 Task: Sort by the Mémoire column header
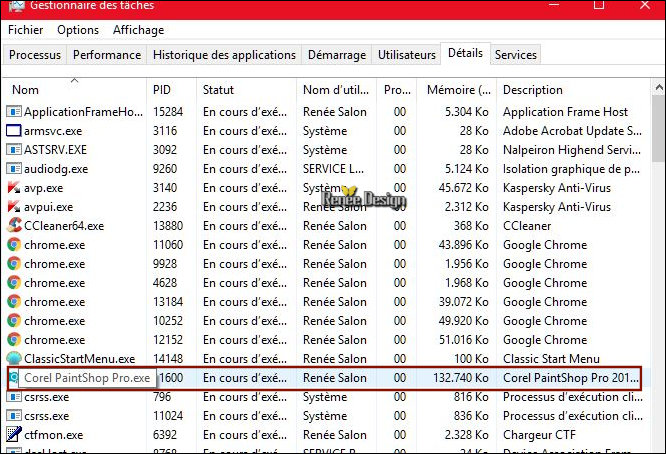pyautogui.click(x=457, y=90)
